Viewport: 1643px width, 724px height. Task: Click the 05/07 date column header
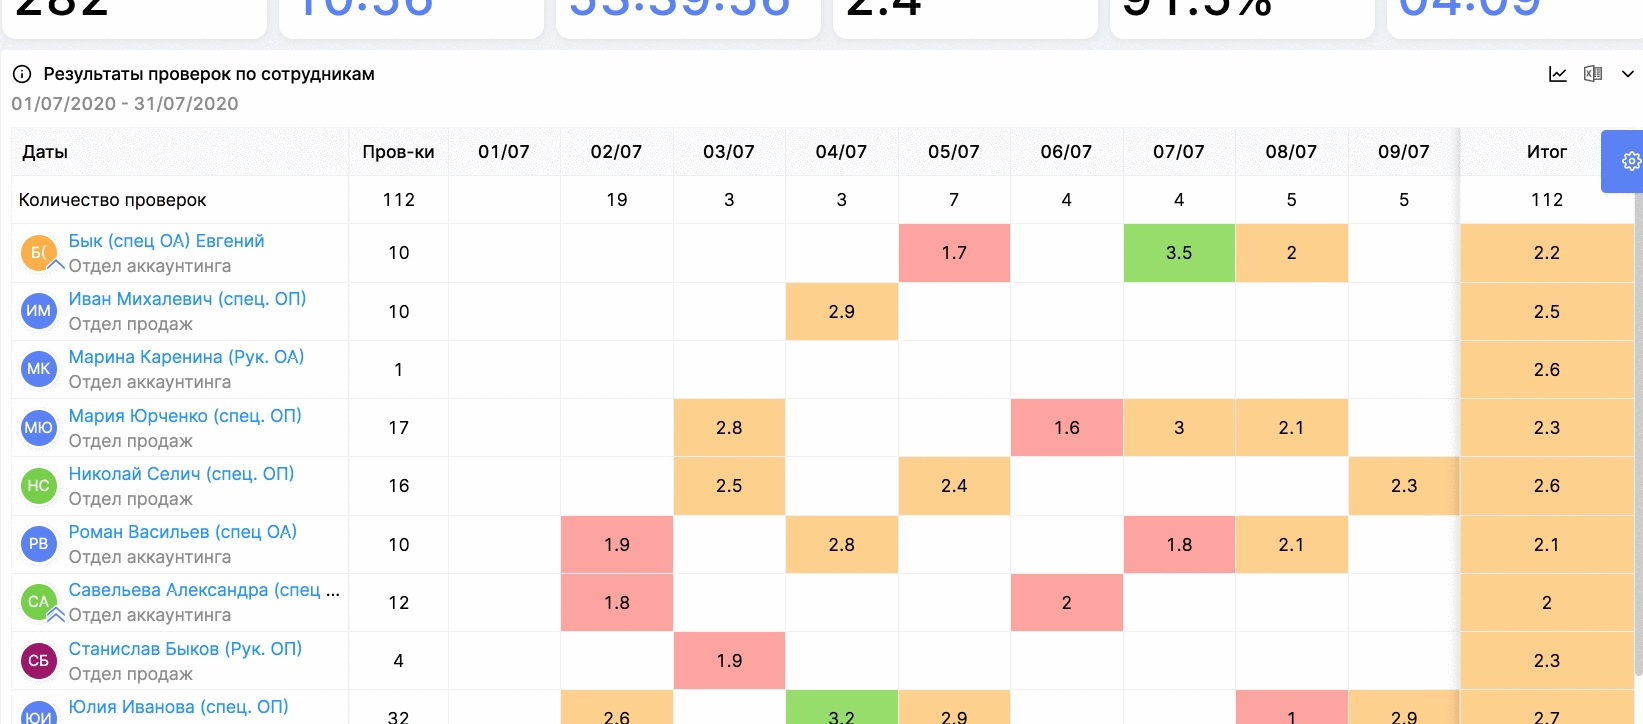[x=954, y=152]
